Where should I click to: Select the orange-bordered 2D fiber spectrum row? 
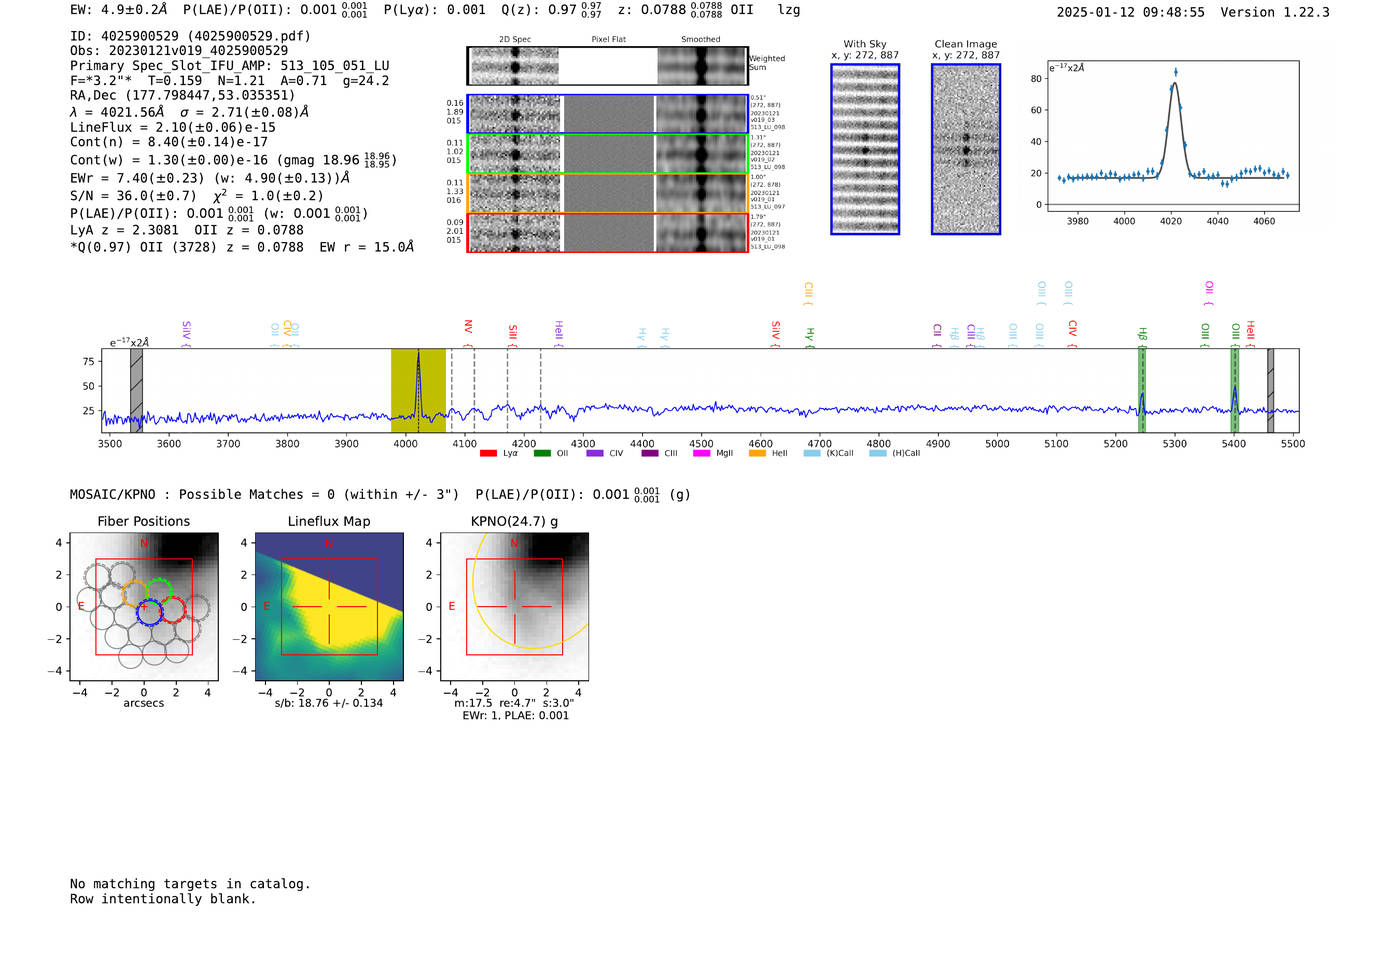click(607, 193)
